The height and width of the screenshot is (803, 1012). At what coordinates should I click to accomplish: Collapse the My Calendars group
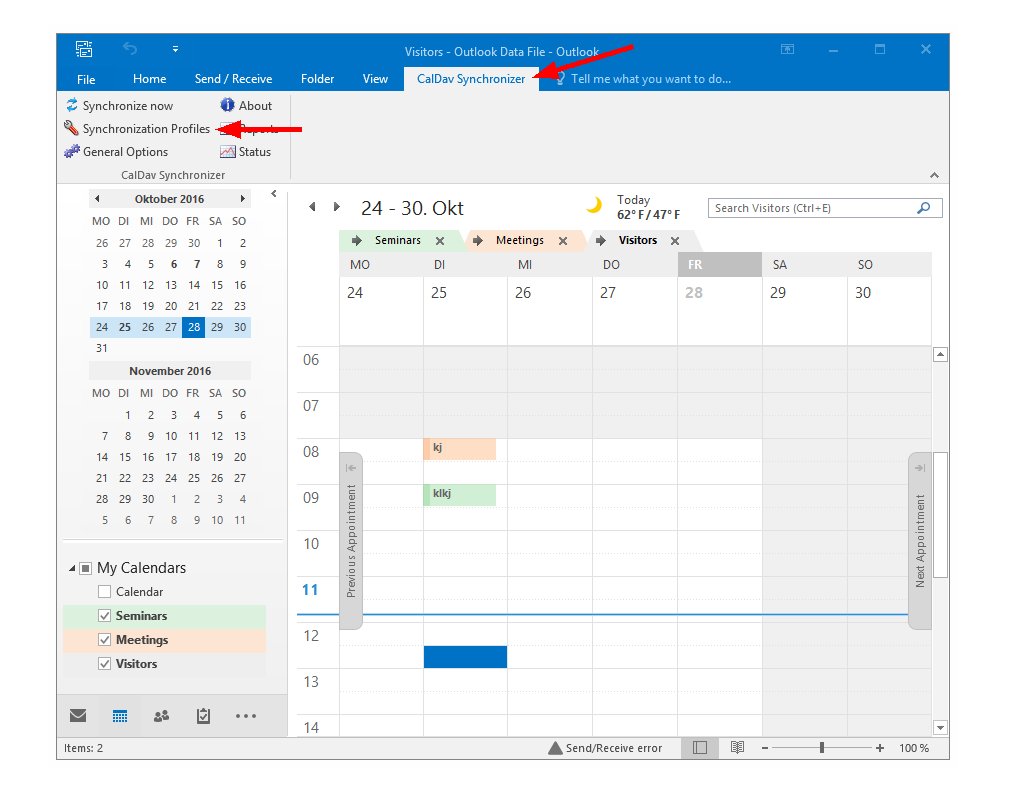pyautogui.click(x=72, y=569)
